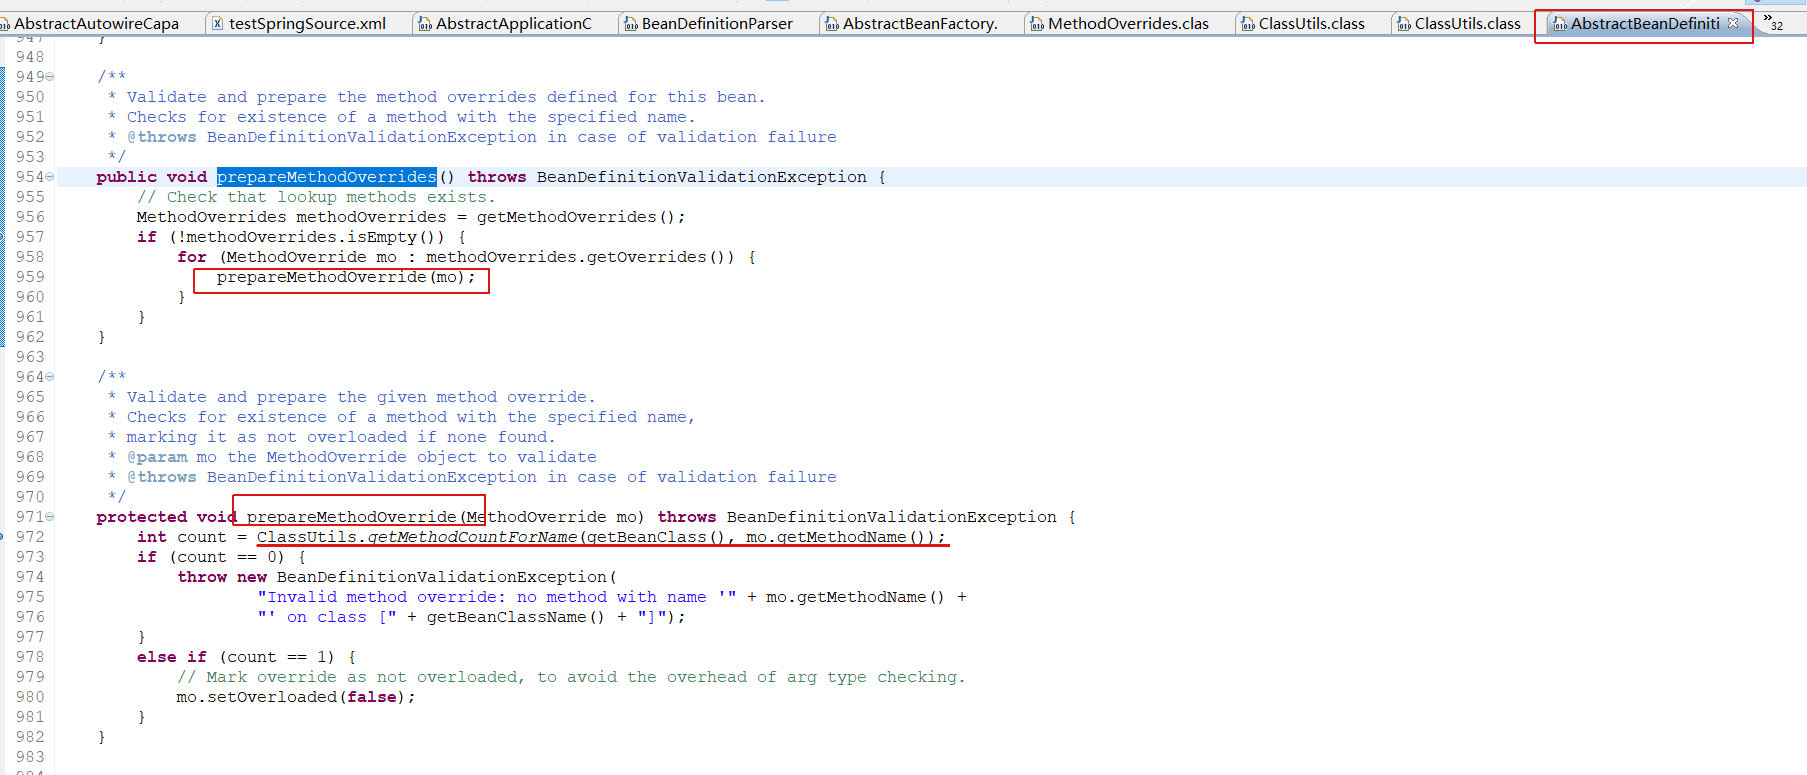Viewport: 1807px width, 775px height.
Task: Click getBeanClassName() in the exception message
Action: (516, 617)
